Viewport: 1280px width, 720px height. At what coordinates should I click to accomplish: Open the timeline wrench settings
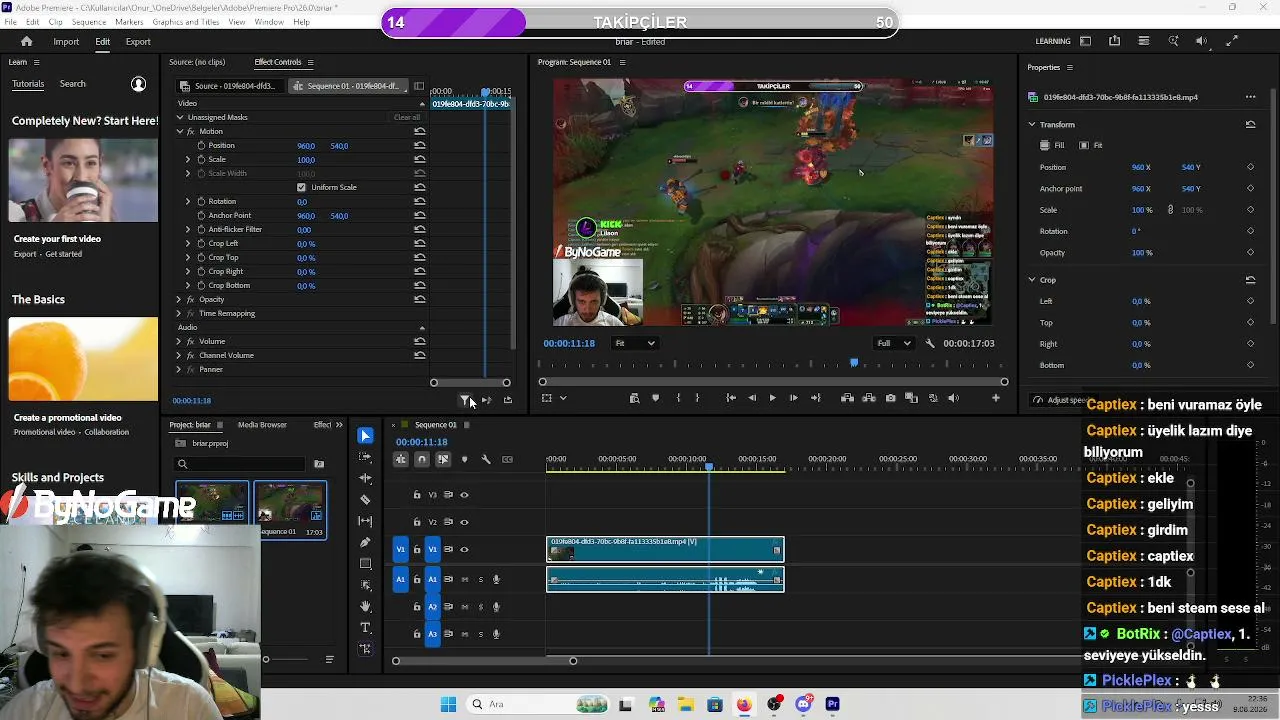(x=486, y=459)
